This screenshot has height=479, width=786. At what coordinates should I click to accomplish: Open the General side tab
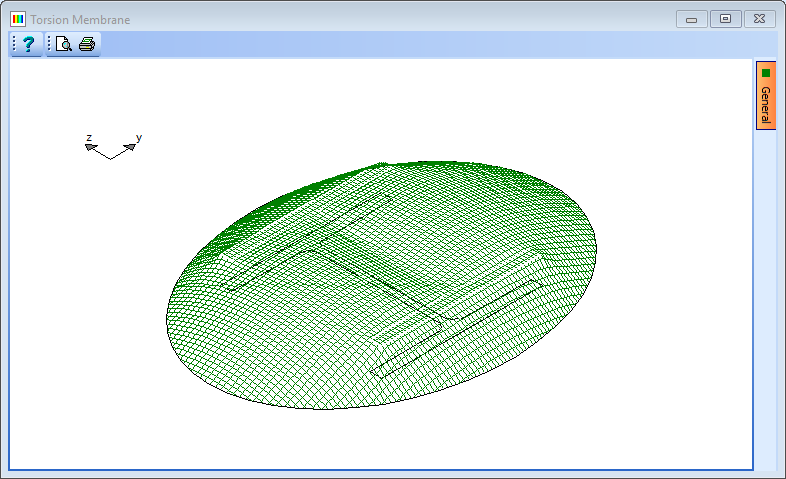[766, 96]
